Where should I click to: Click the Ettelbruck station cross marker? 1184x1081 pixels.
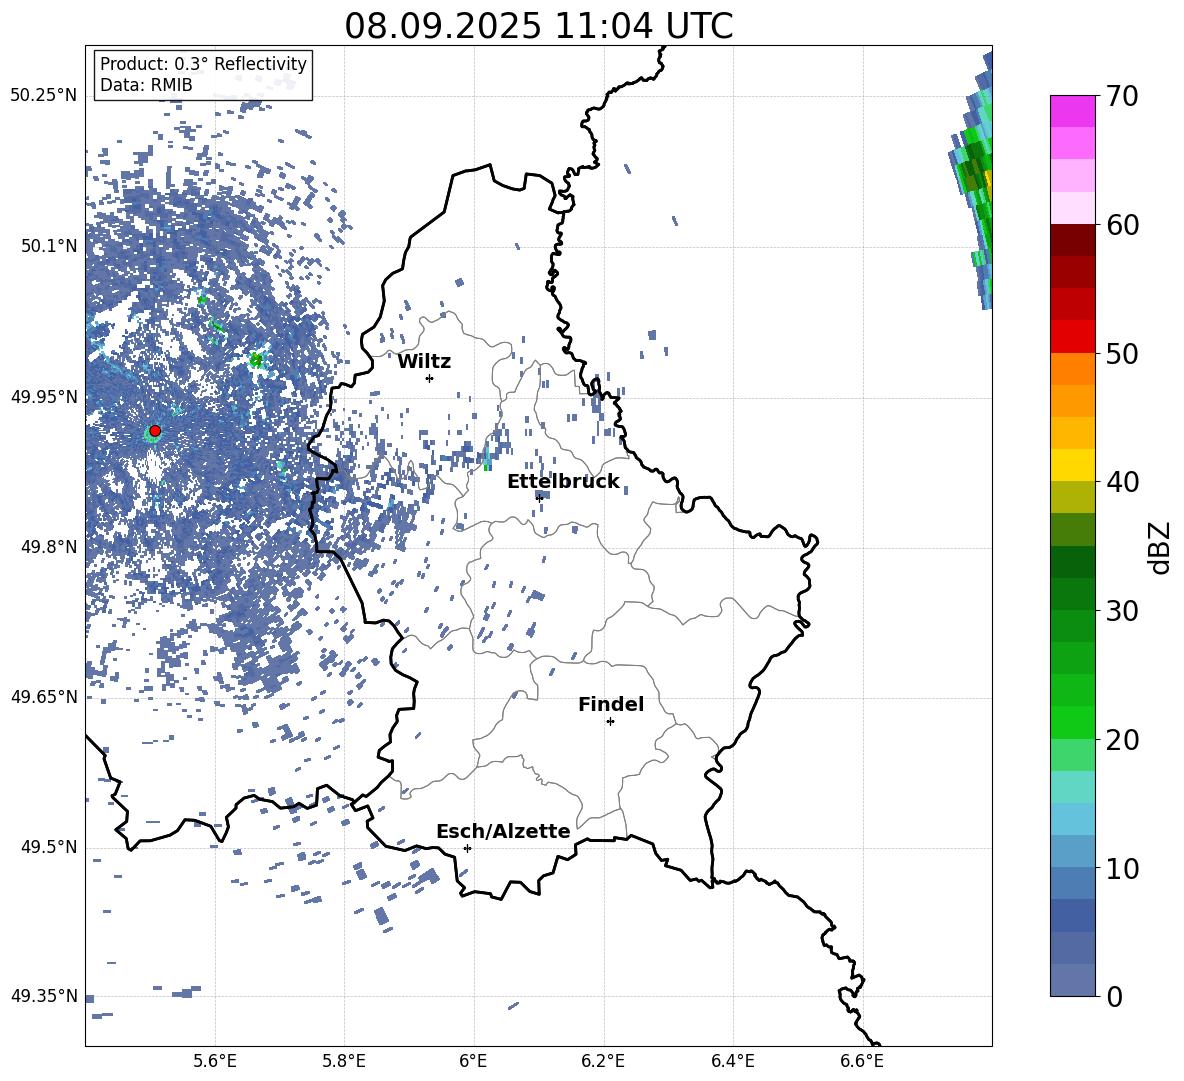pyautogui.click(x=539, y=498)
